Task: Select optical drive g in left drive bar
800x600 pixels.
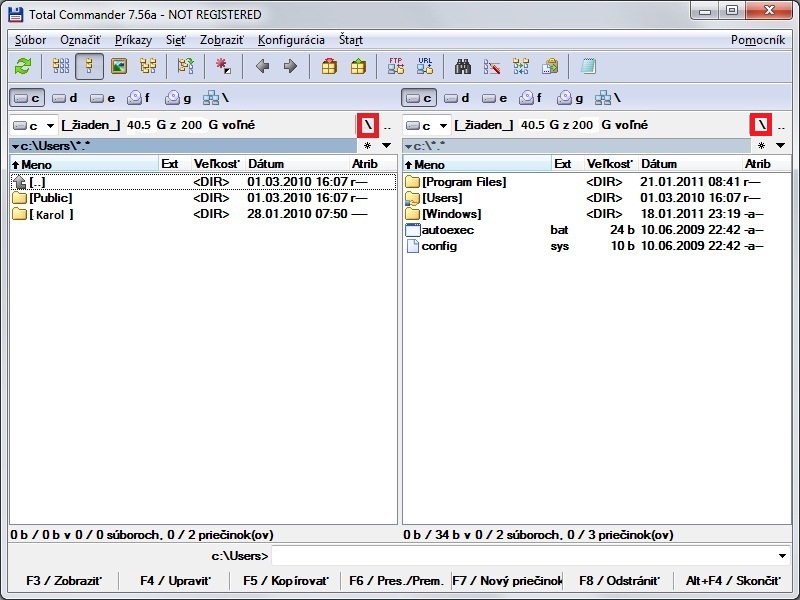Action: click(178, 98)
